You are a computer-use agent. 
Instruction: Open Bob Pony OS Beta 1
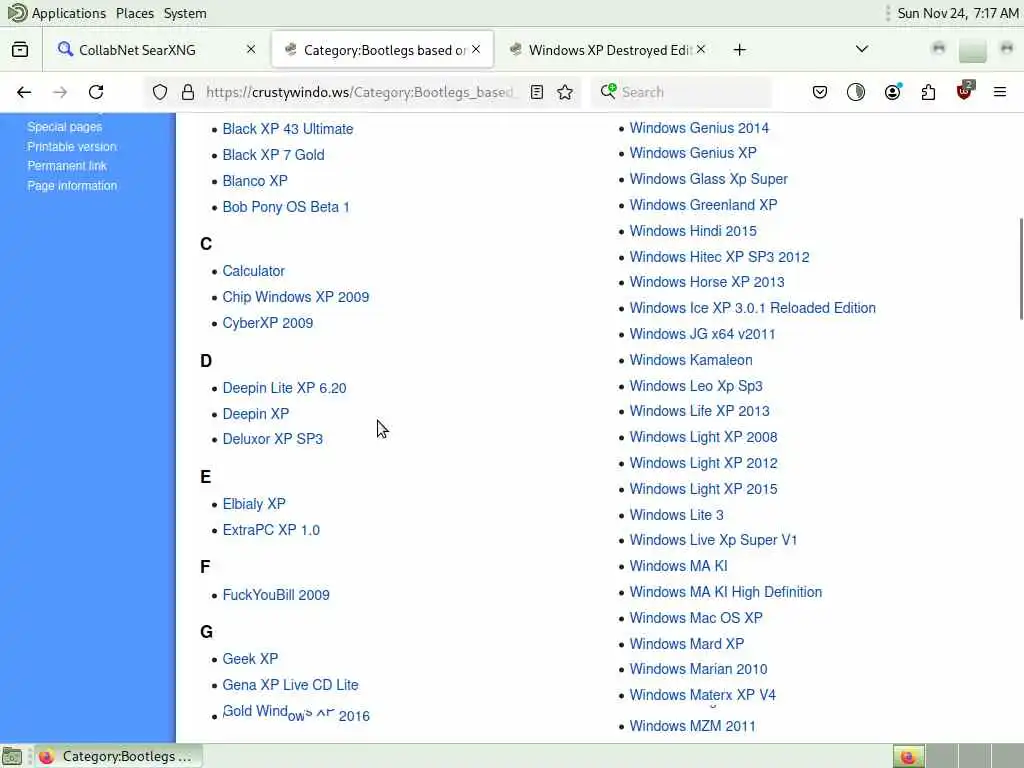(286, 207)
